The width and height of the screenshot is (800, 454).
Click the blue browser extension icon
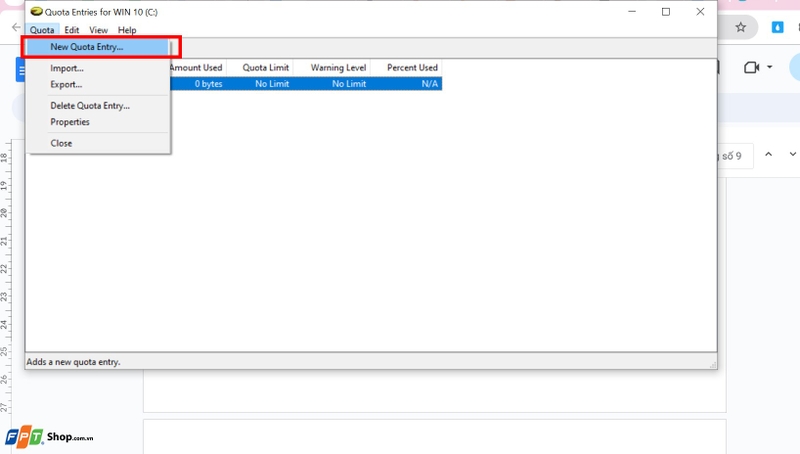click(777, 27)
